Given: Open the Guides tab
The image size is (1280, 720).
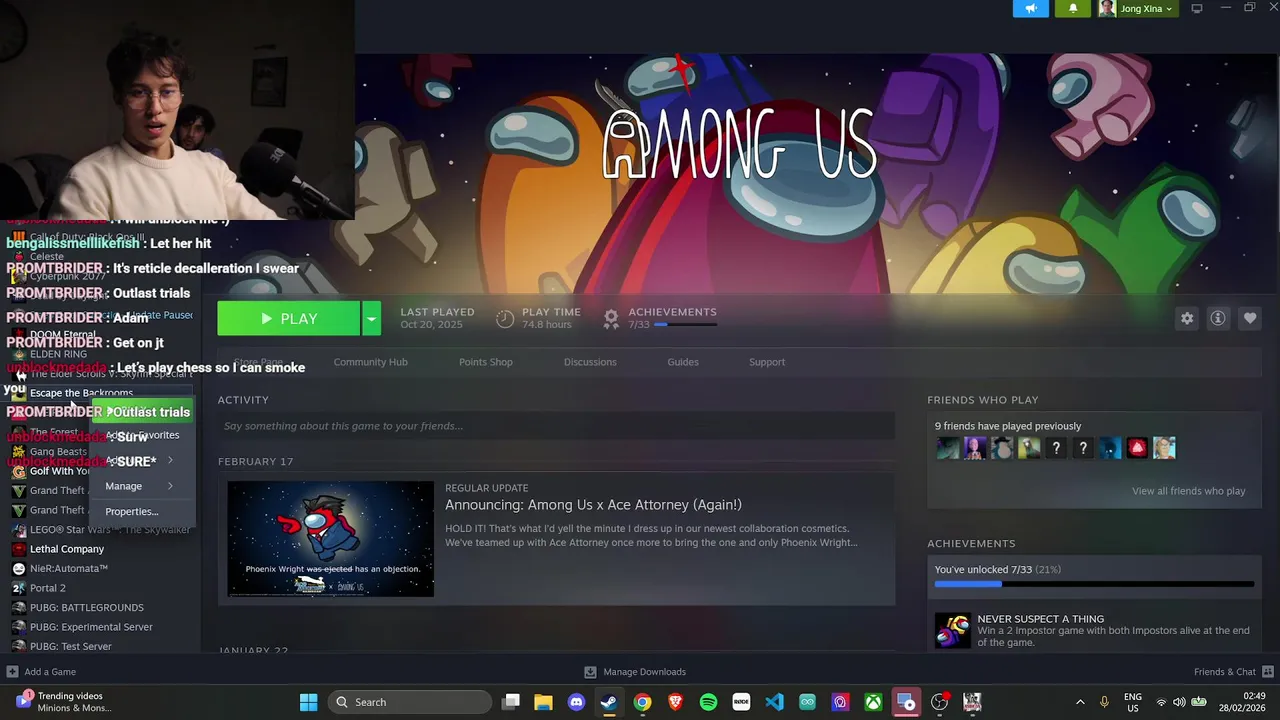Looking at the screenshot, I should click(683, 362).
